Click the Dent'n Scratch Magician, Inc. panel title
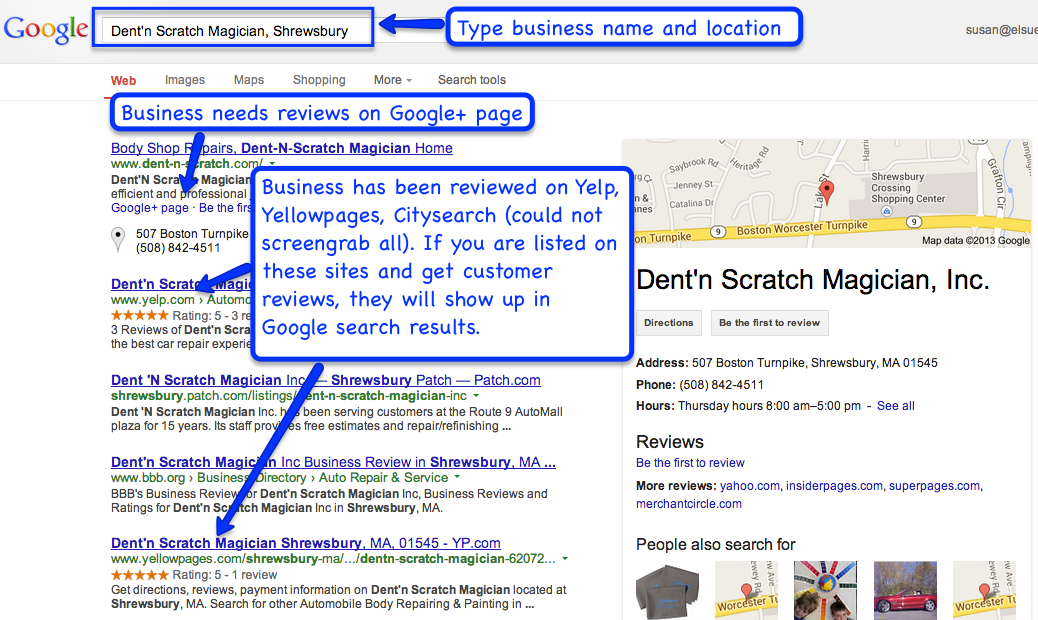Image resolution: width=1038 pixels, height=620 pixels. tap(812, 281)
